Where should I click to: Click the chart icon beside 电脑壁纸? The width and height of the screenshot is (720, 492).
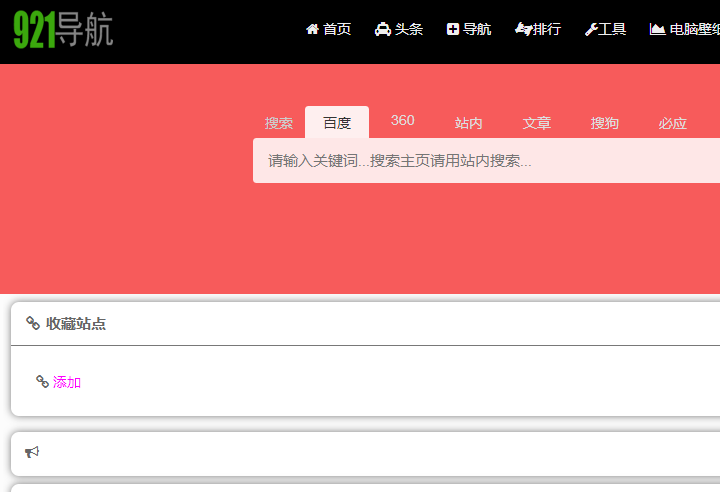point(657,29)
